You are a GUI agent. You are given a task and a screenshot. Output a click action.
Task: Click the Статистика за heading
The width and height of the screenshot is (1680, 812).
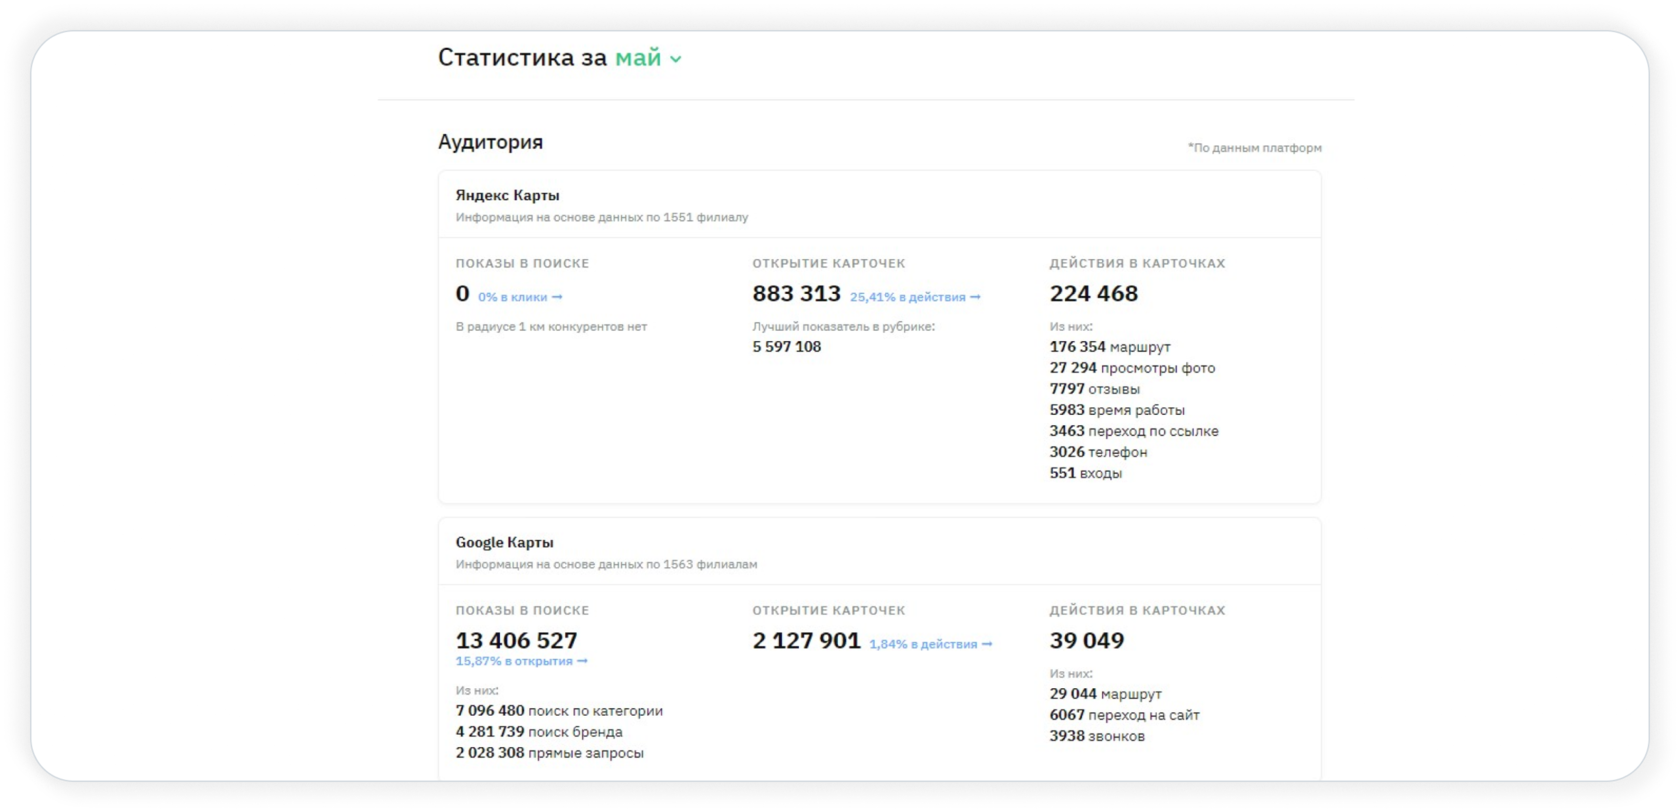(522, 58)
